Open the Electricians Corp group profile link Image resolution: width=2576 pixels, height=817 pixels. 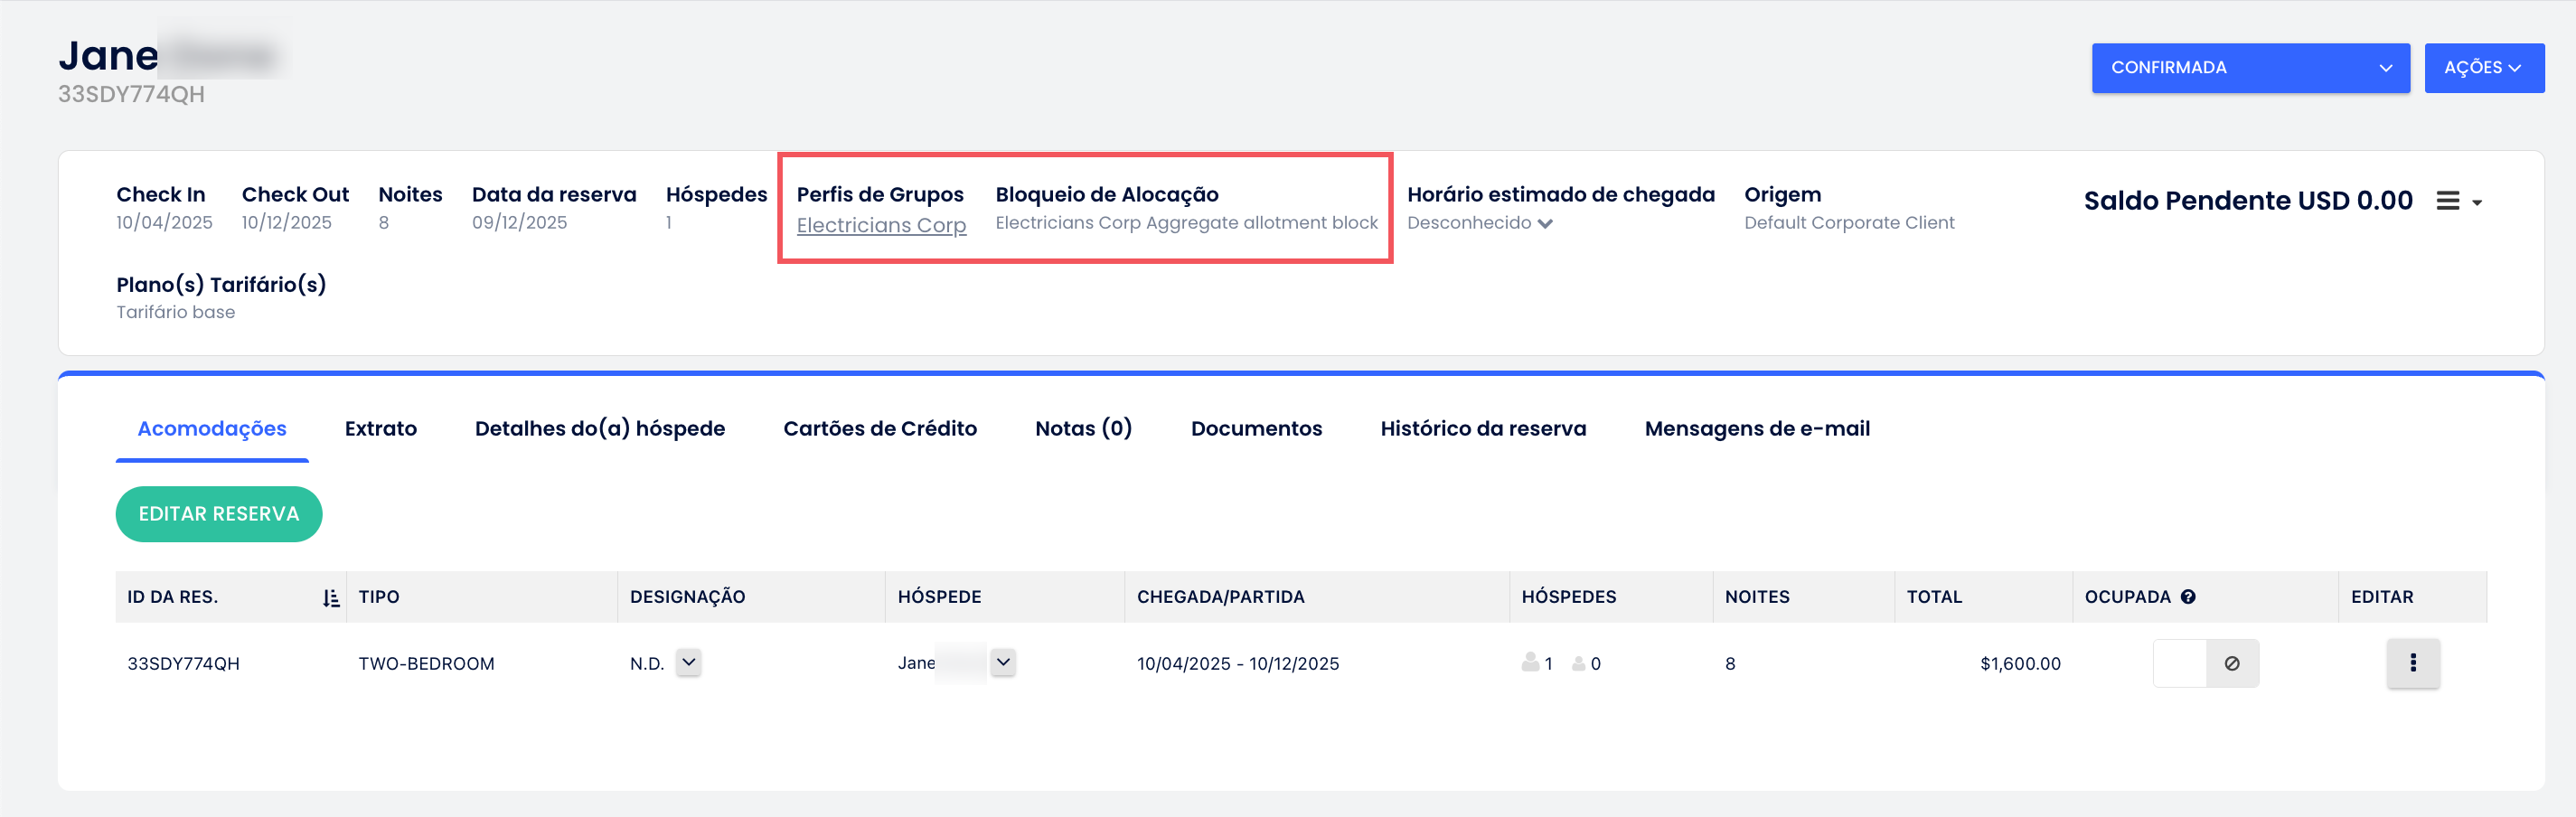pos(880,225)
